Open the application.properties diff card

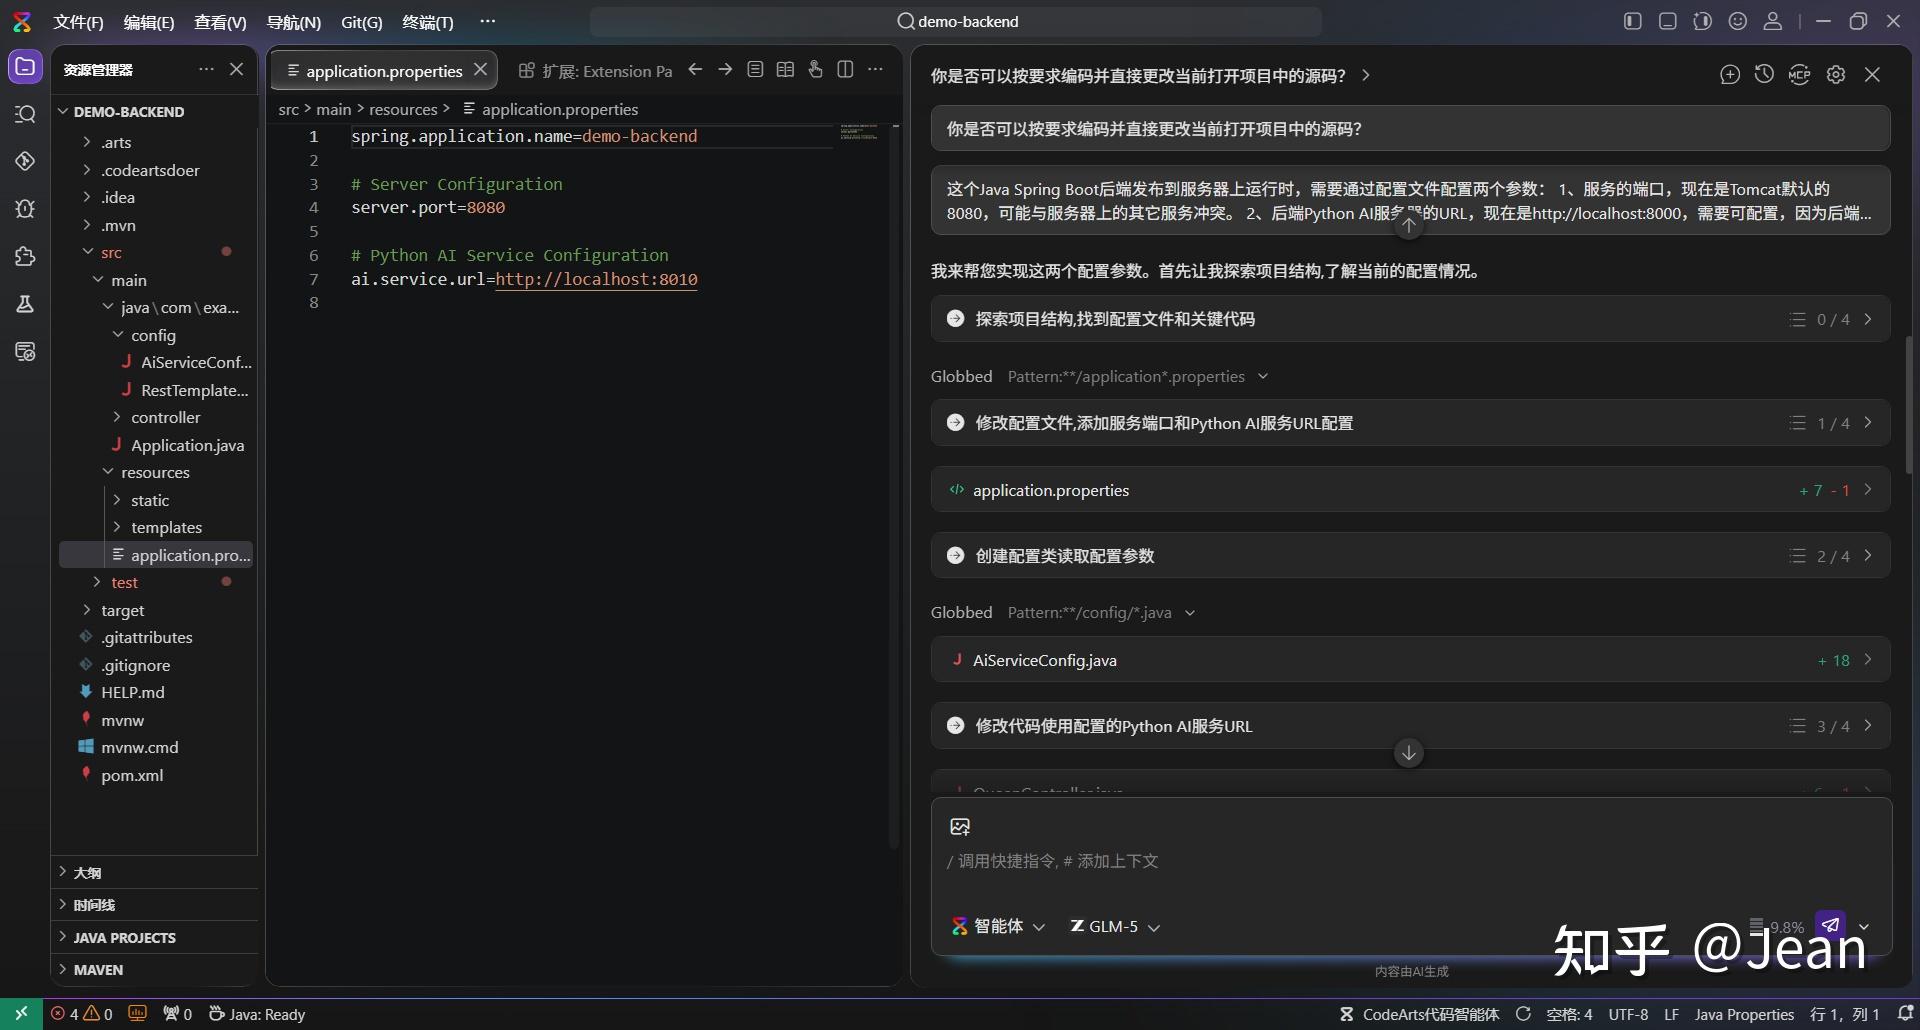[1410, 490]
